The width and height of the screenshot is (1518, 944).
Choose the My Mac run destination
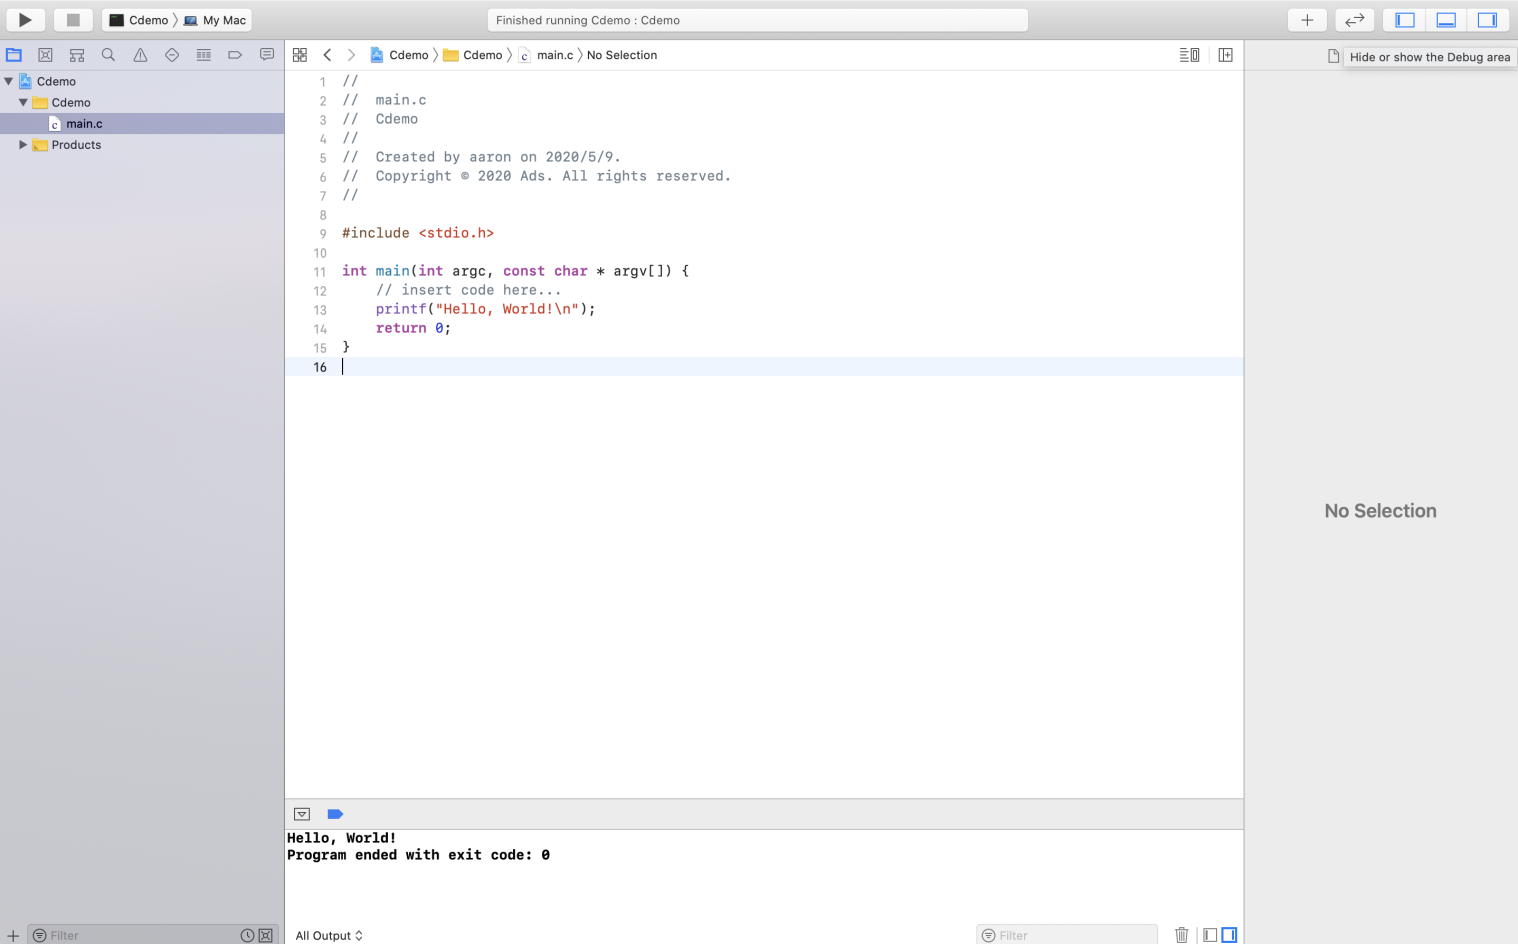click(215, 20)
